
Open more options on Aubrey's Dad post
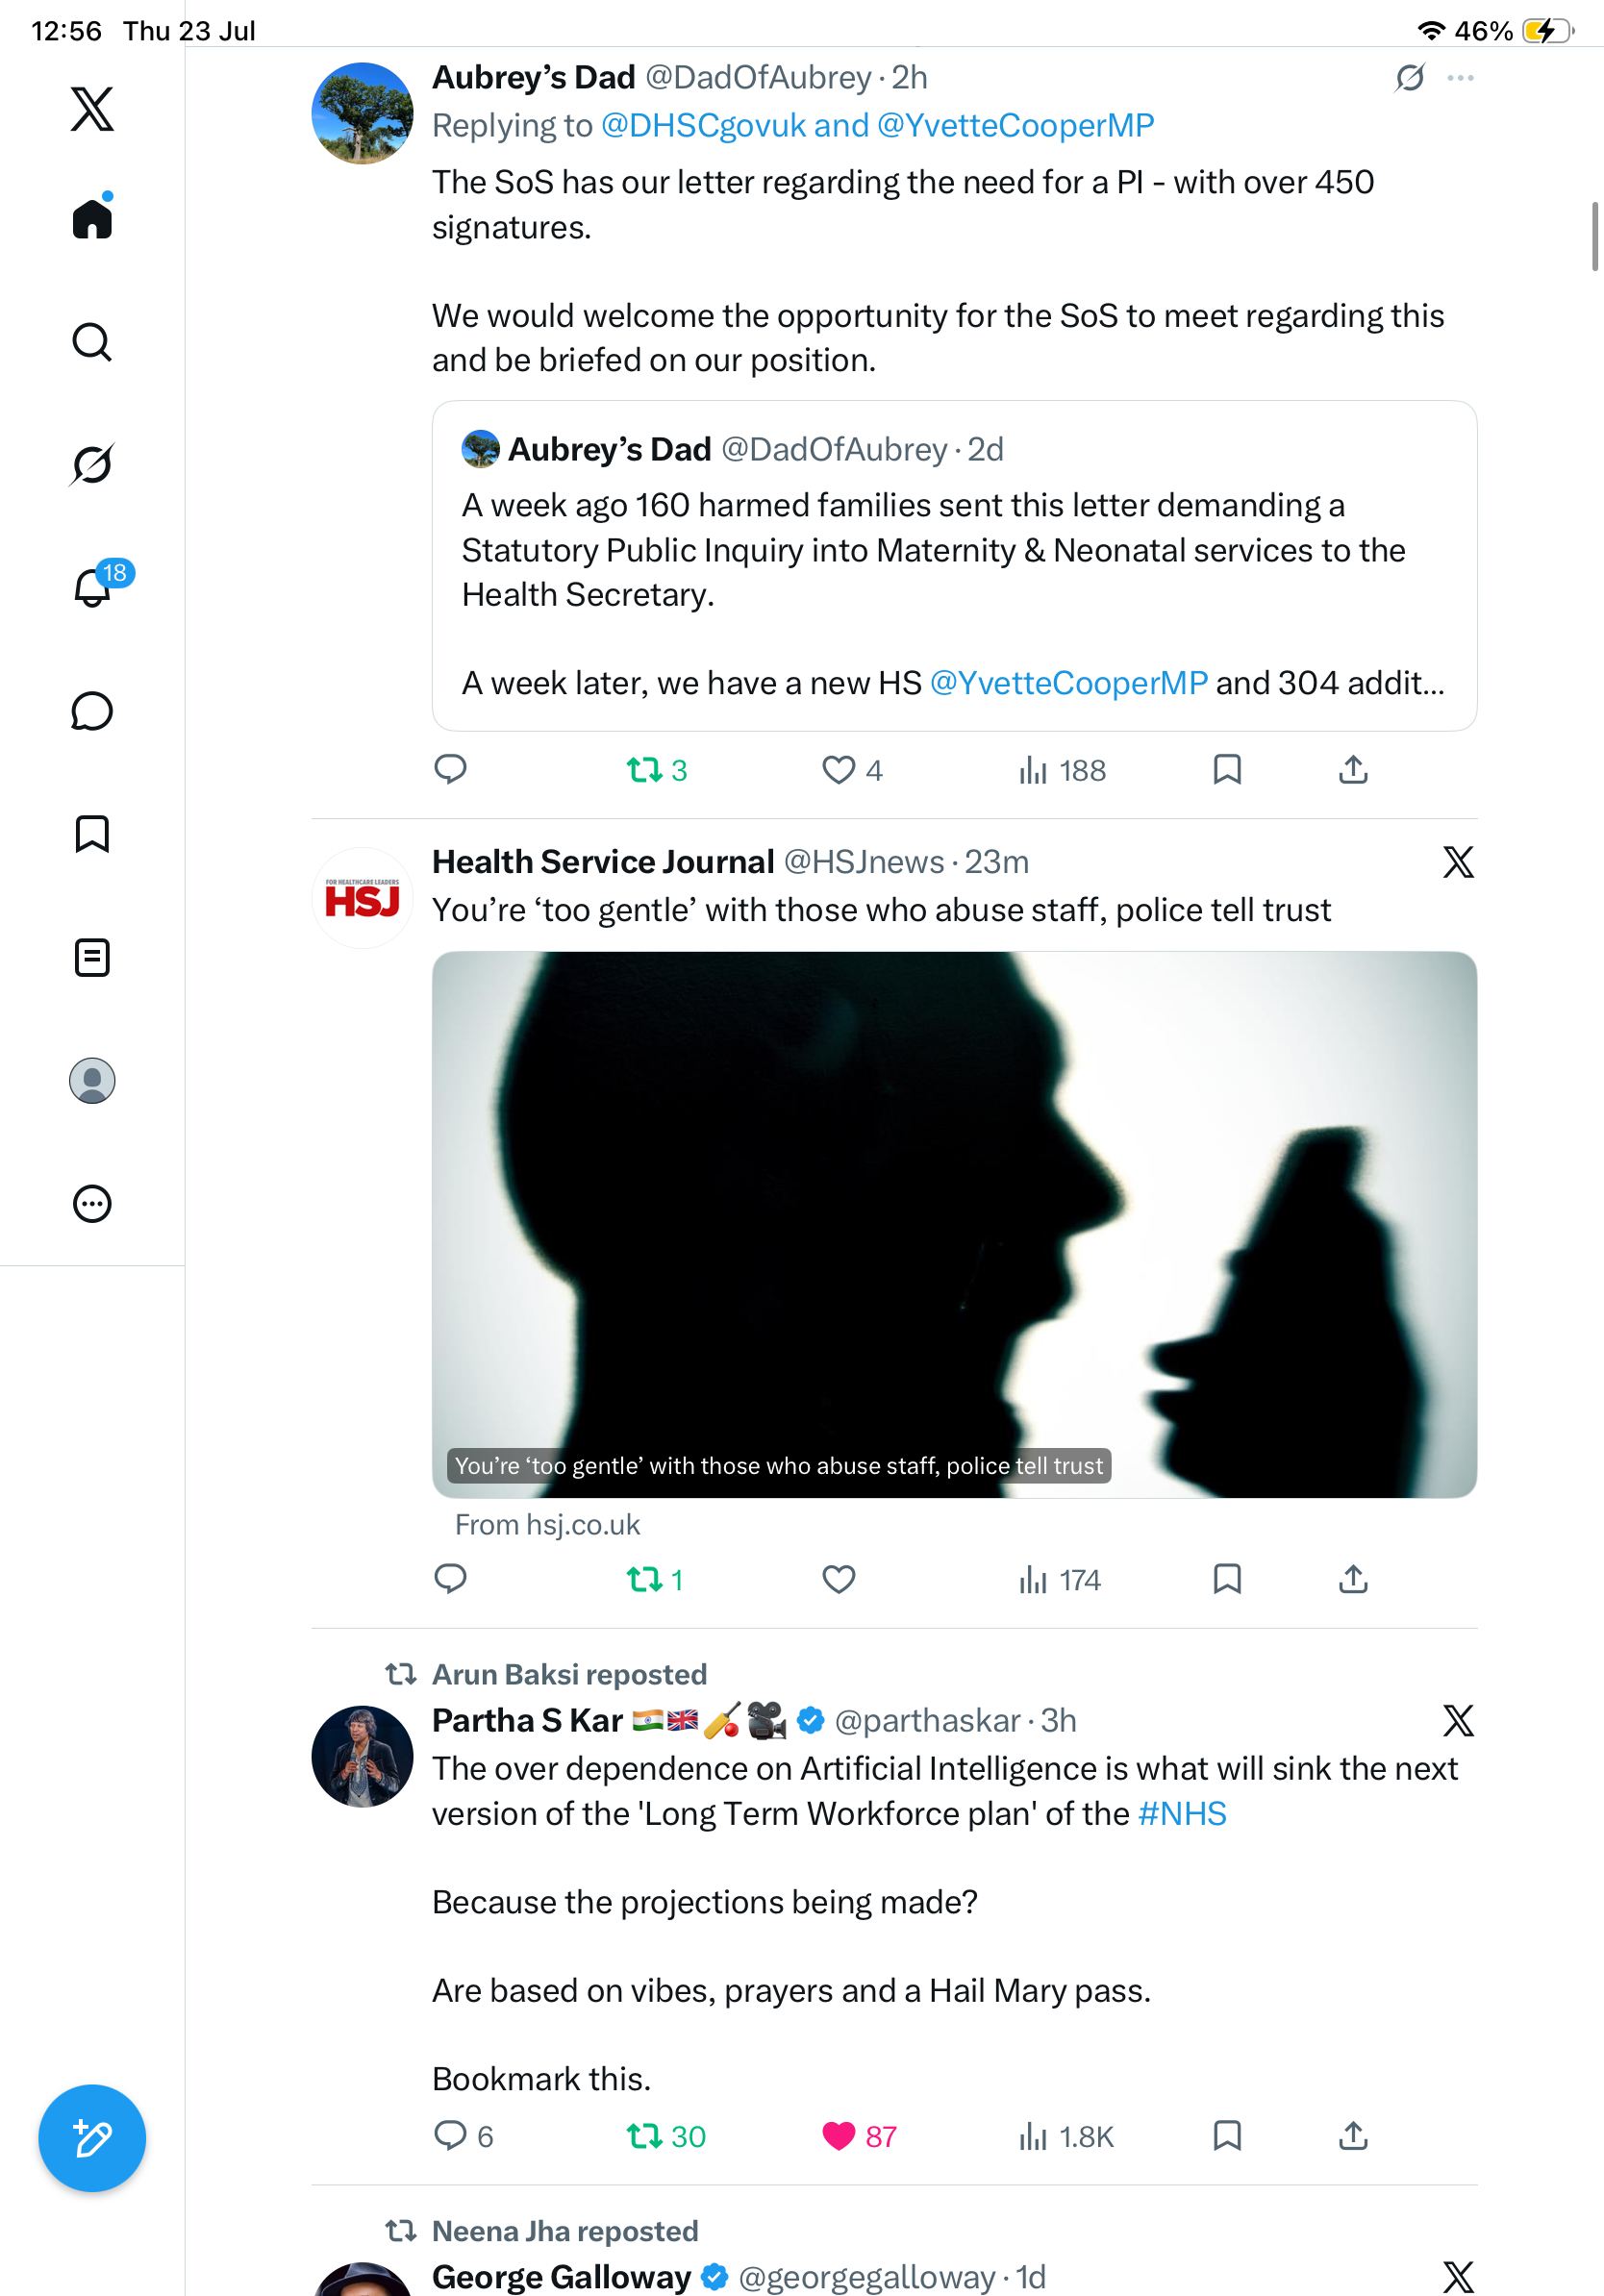1460,77
